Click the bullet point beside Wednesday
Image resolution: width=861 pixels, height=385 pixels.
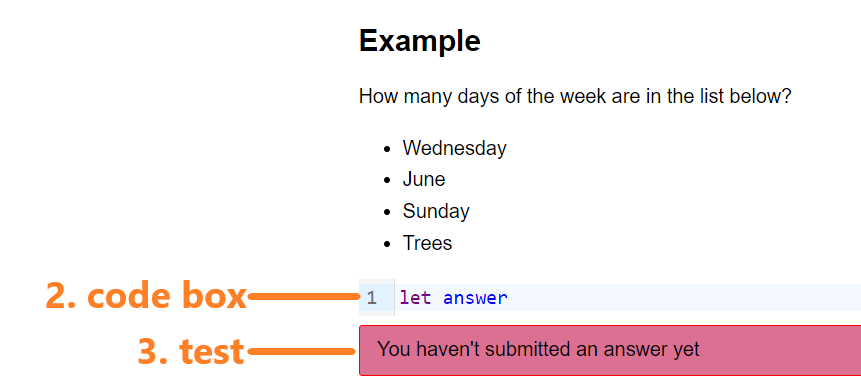(x=388, y=149)
